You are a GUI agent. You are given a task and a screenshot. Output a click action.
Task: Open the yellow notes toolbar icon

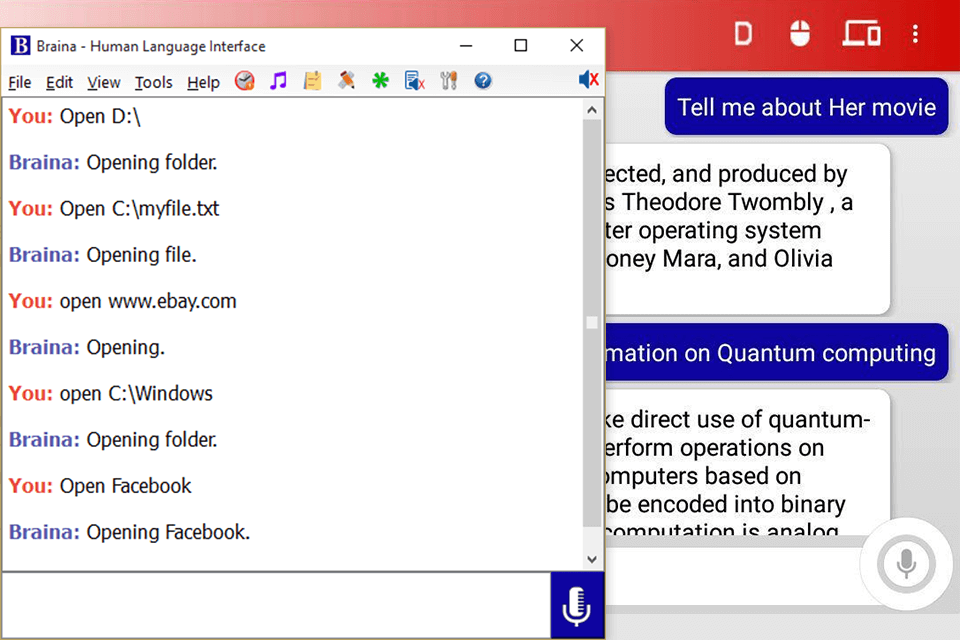point(312,81)
